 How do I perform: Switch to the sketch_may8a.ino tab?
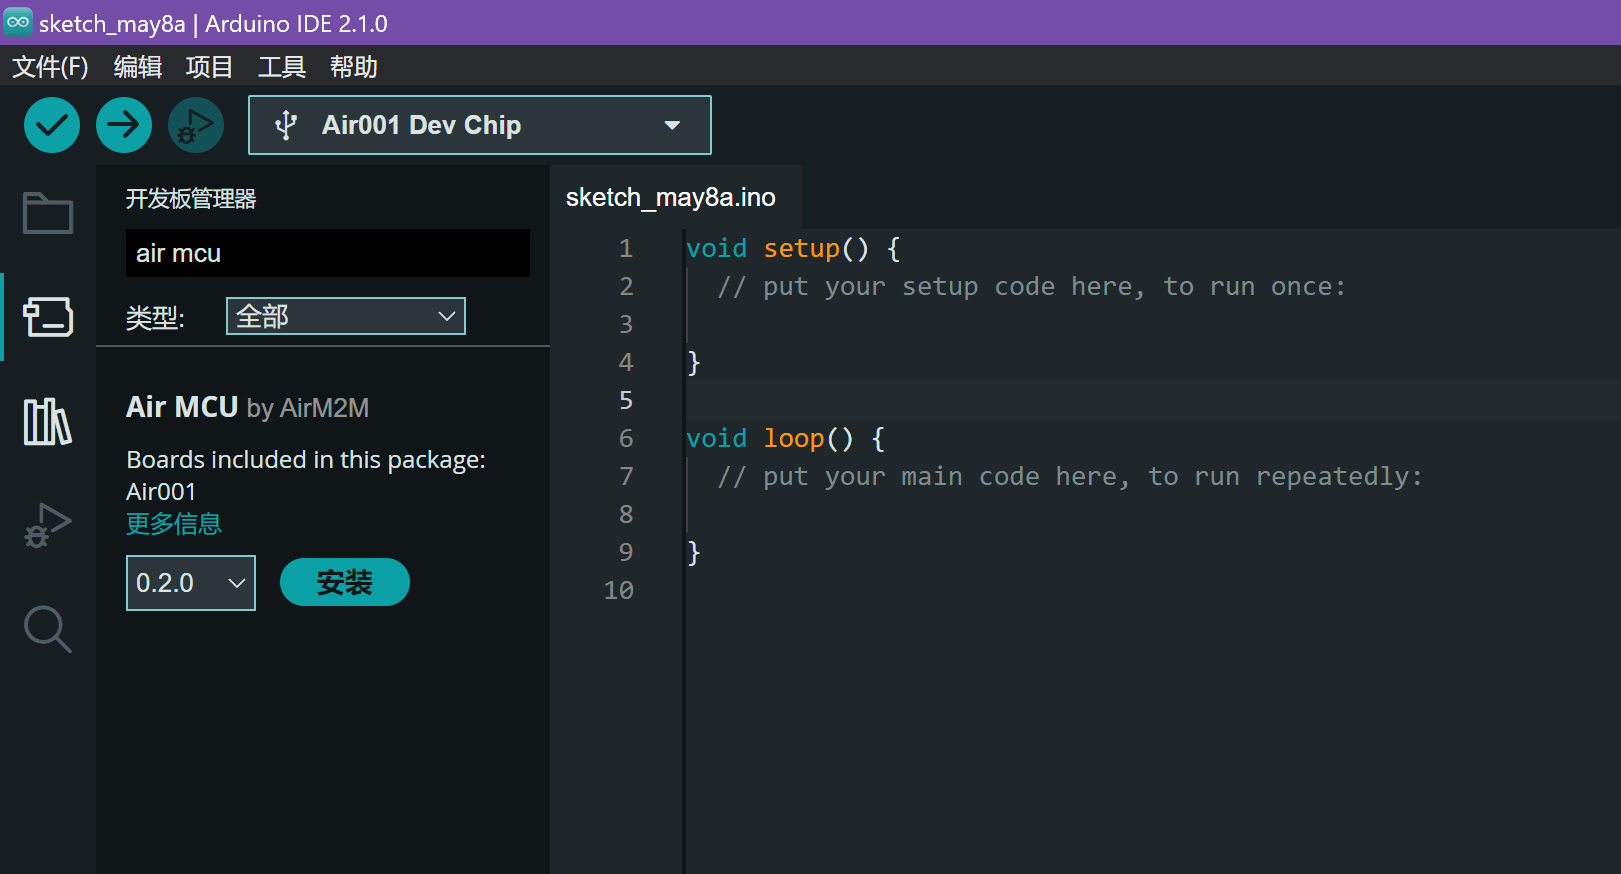(670, 197)
